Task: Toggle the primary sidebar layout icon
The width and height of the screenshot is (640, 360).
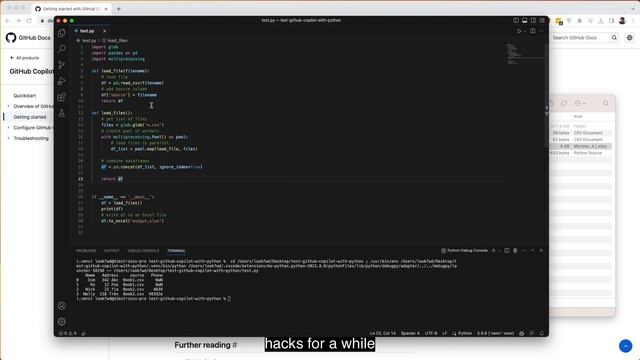Action: 516,20
